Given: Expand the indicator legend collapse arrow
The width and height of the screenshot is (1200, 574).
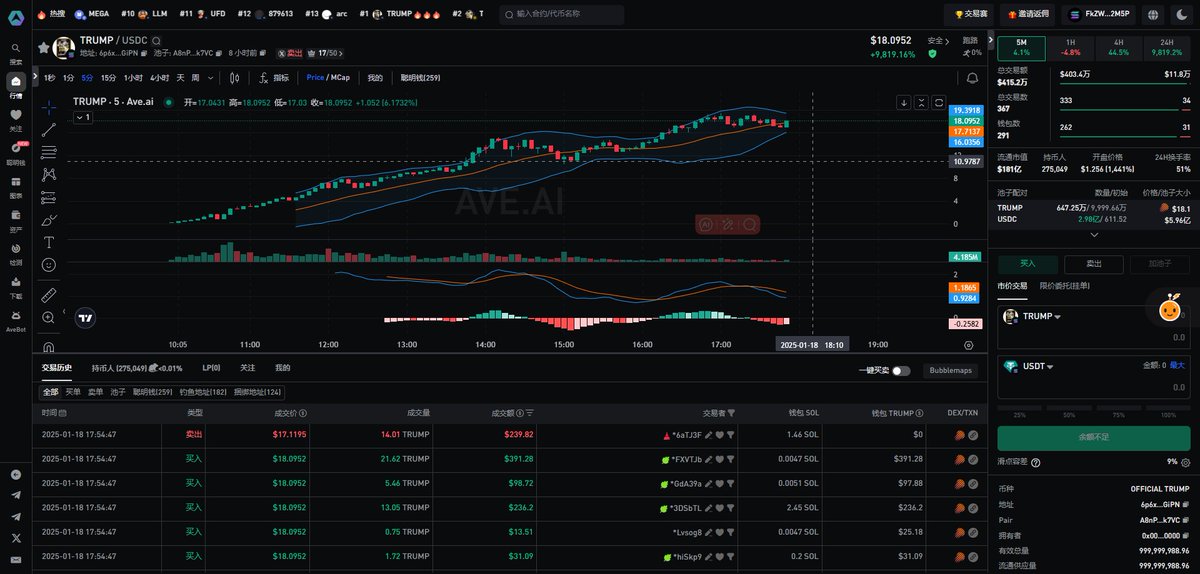Looking at the screenshot, I should click(x=82, y=117).
